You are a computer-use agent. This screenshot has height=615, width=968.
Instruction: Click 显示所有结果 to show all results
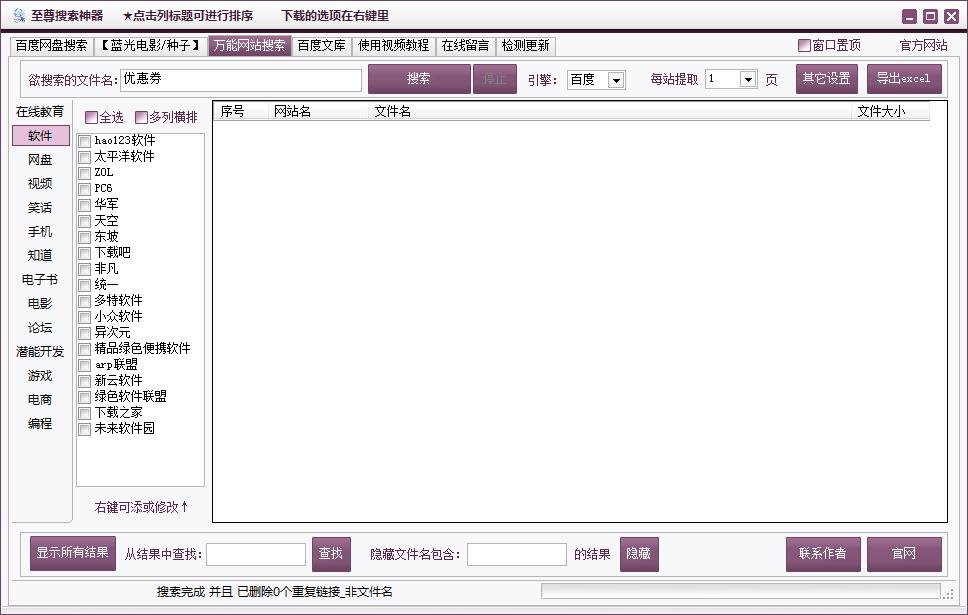[72, 553]
